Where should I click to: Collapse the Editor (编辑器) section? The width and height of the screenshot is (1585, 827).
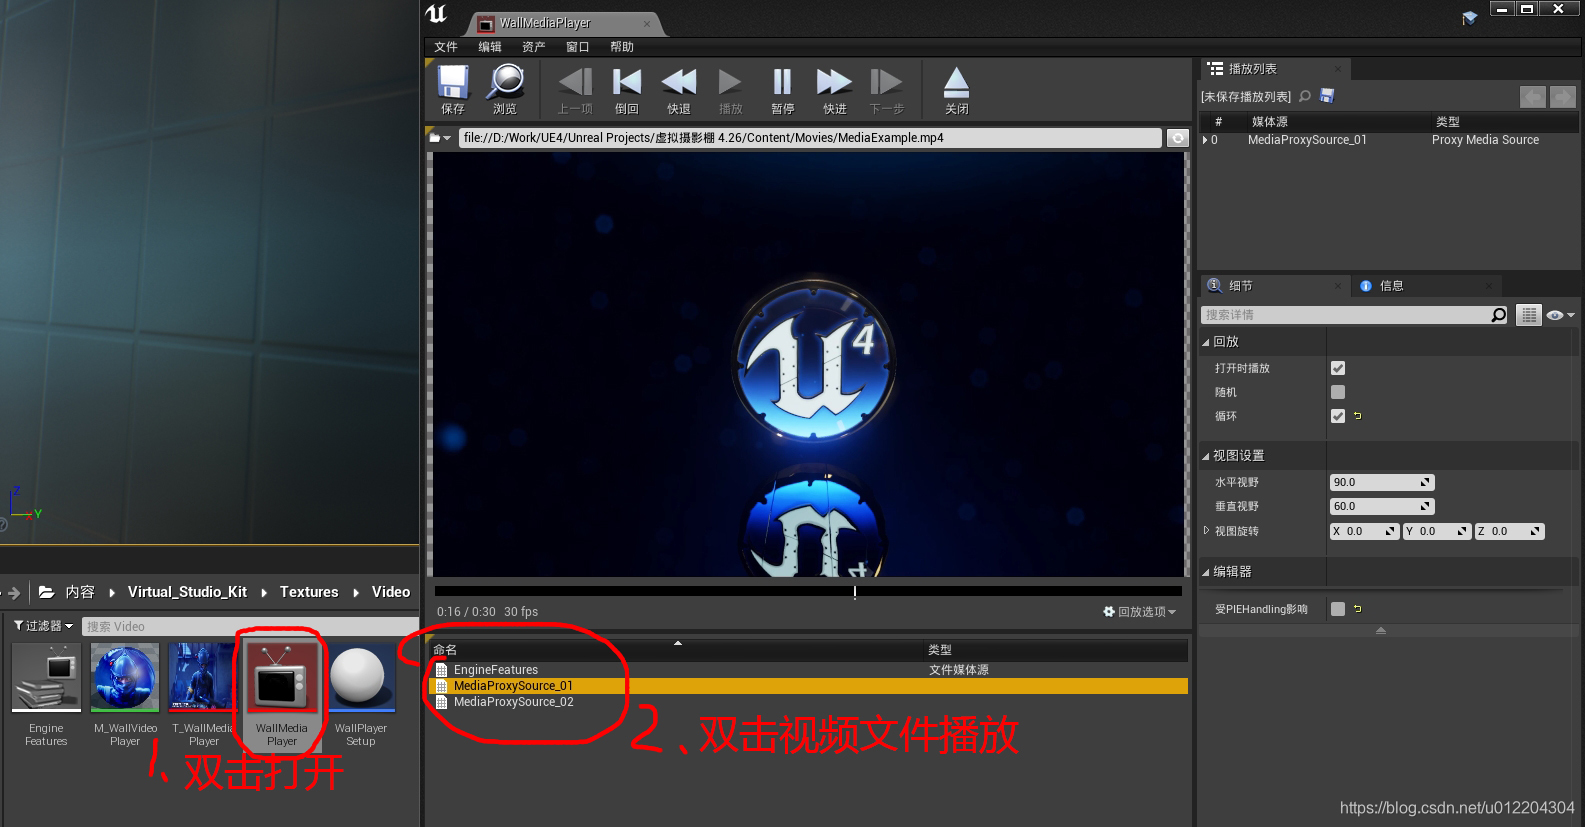(x=1206, y=572)
